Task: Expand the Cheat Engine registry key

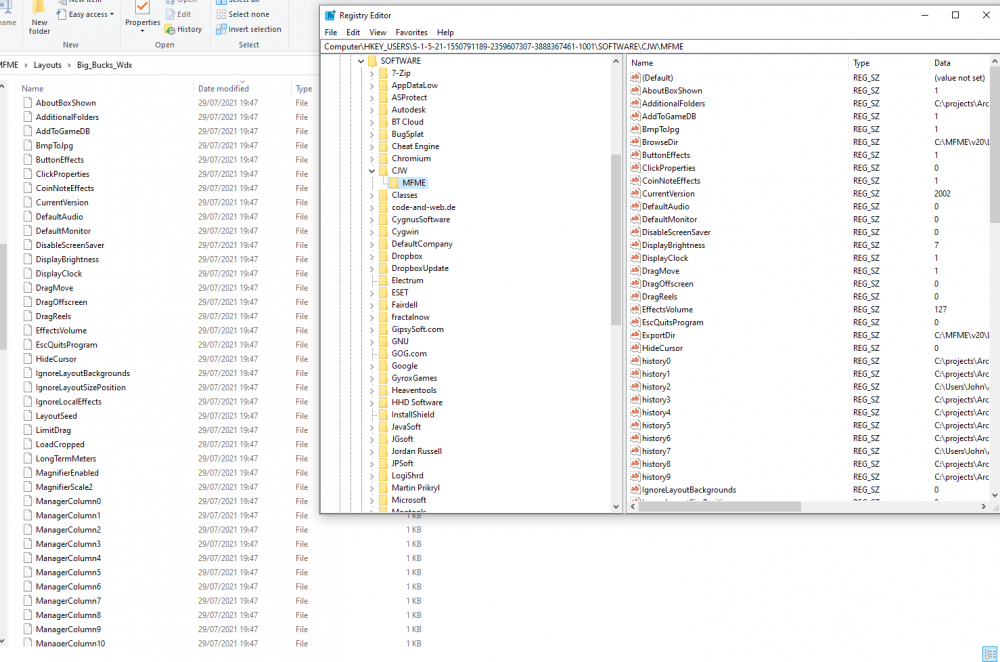Action: (372, 147)
